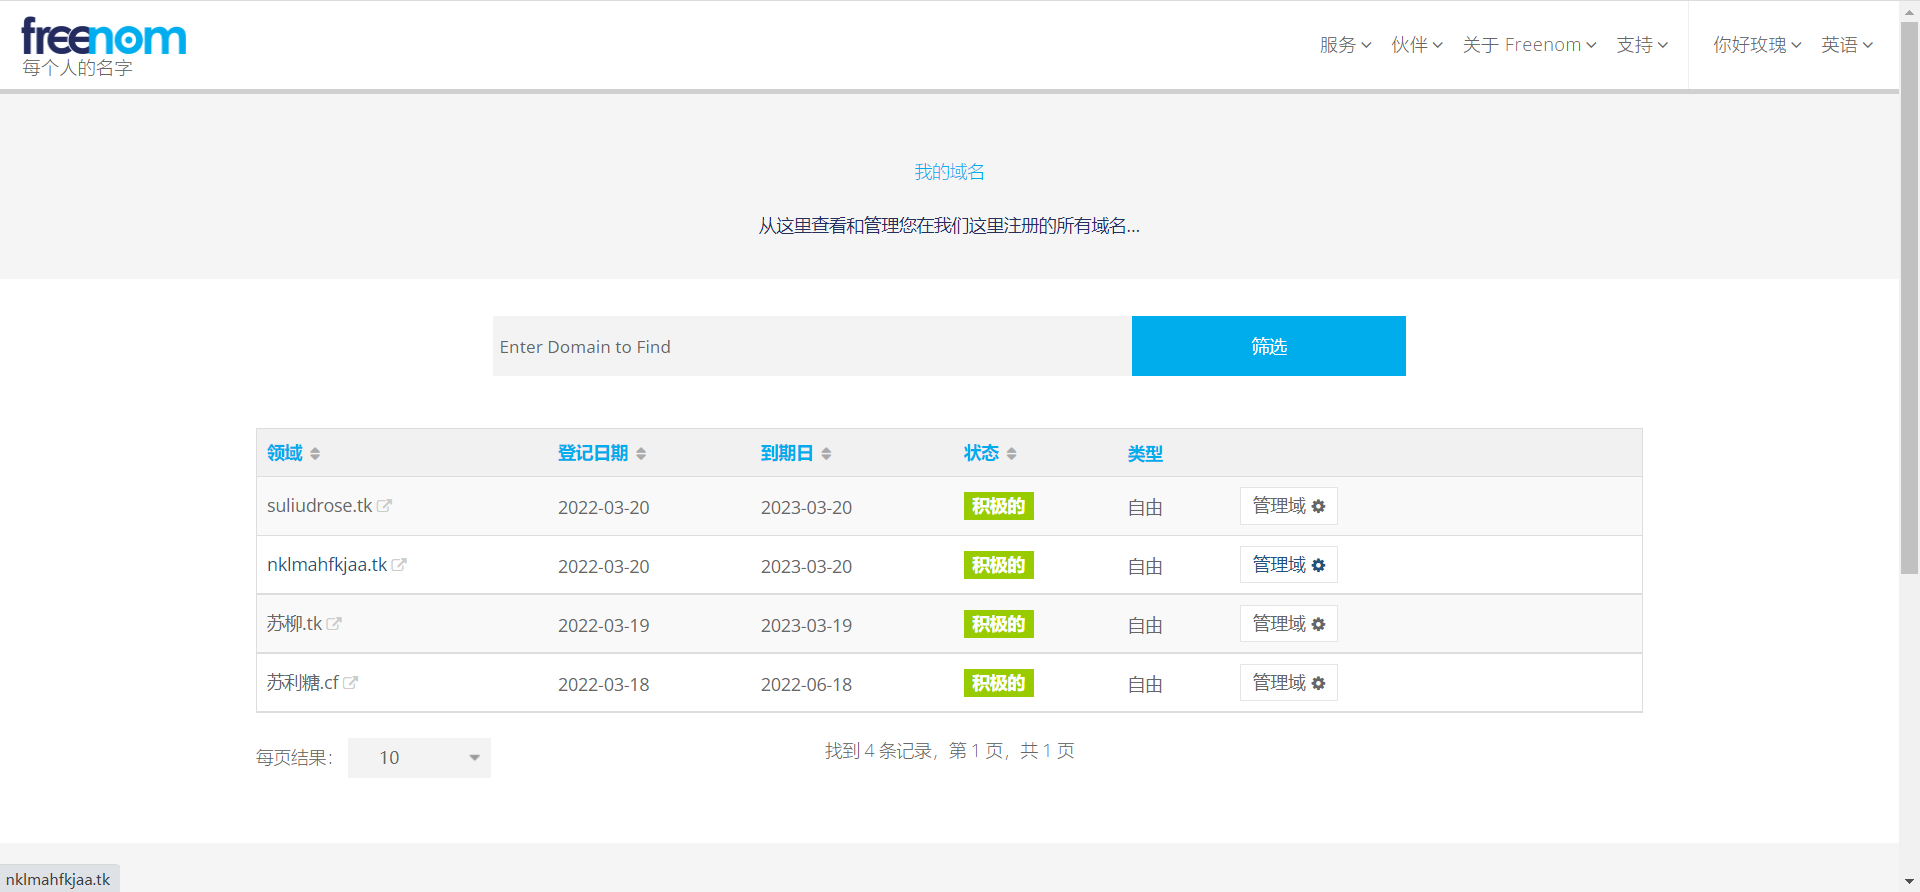Click 积极的 status badge for 苏利糖.cf

pos(999,683)
